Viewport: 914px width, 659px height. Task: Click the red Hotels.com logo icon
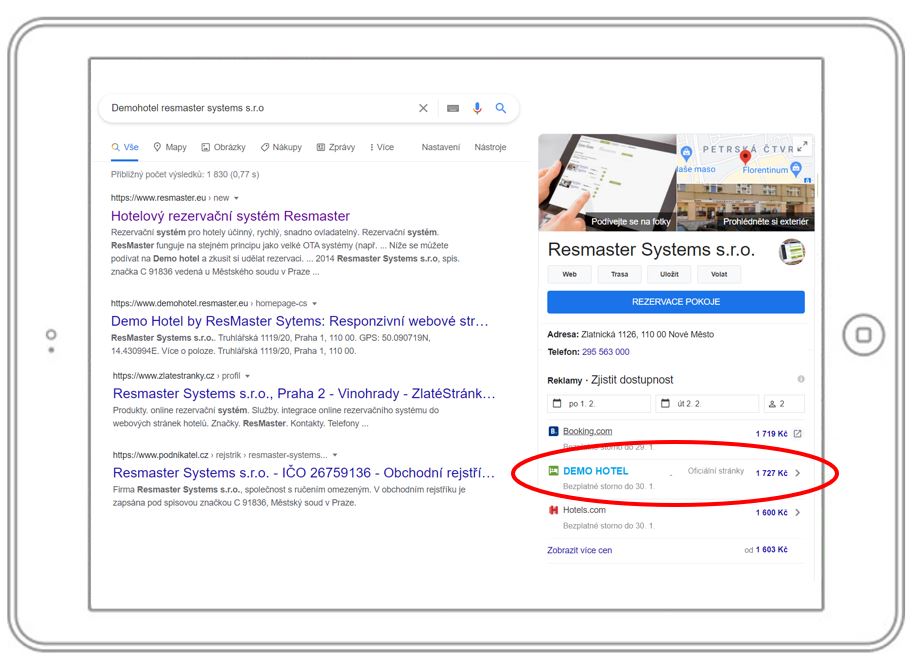tap(553, 510)
